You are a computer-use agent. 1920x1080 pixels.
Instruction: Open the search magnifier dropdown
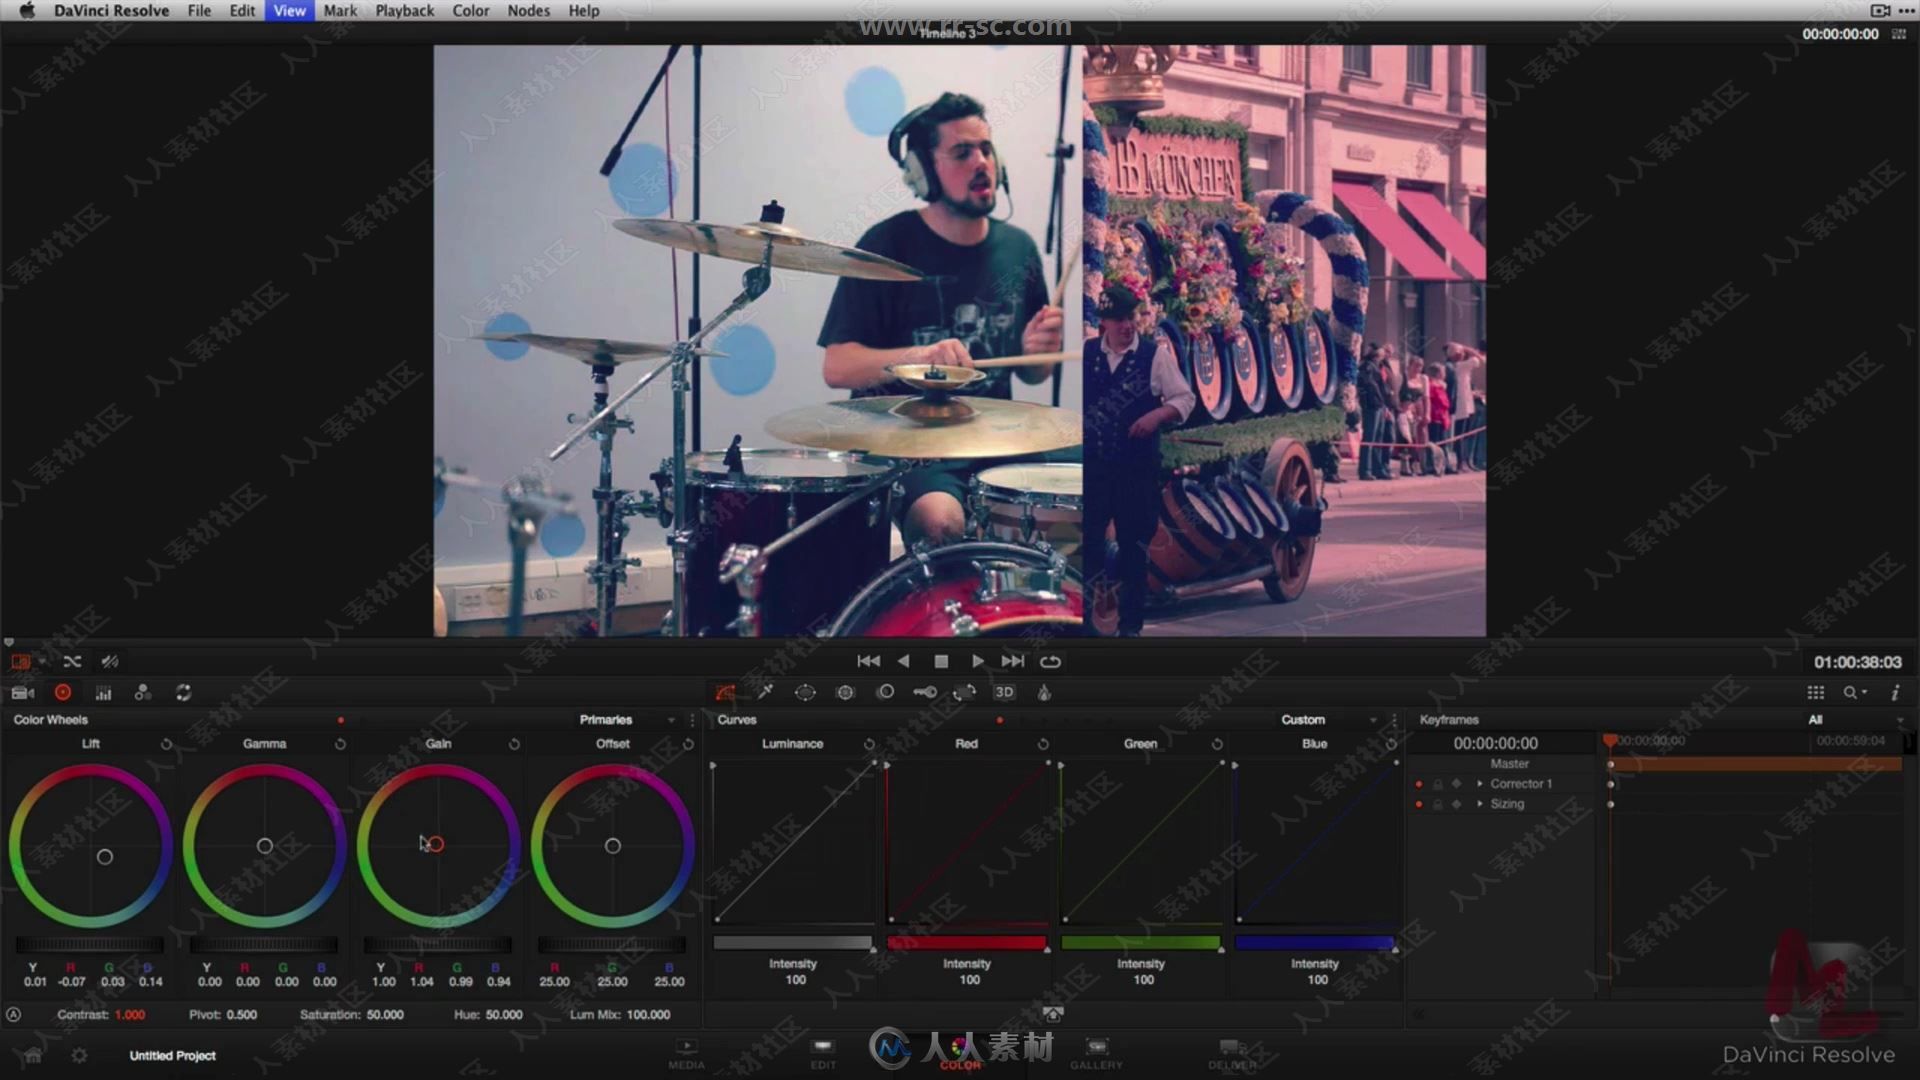pyautogui.click(x=1855, y=692)
